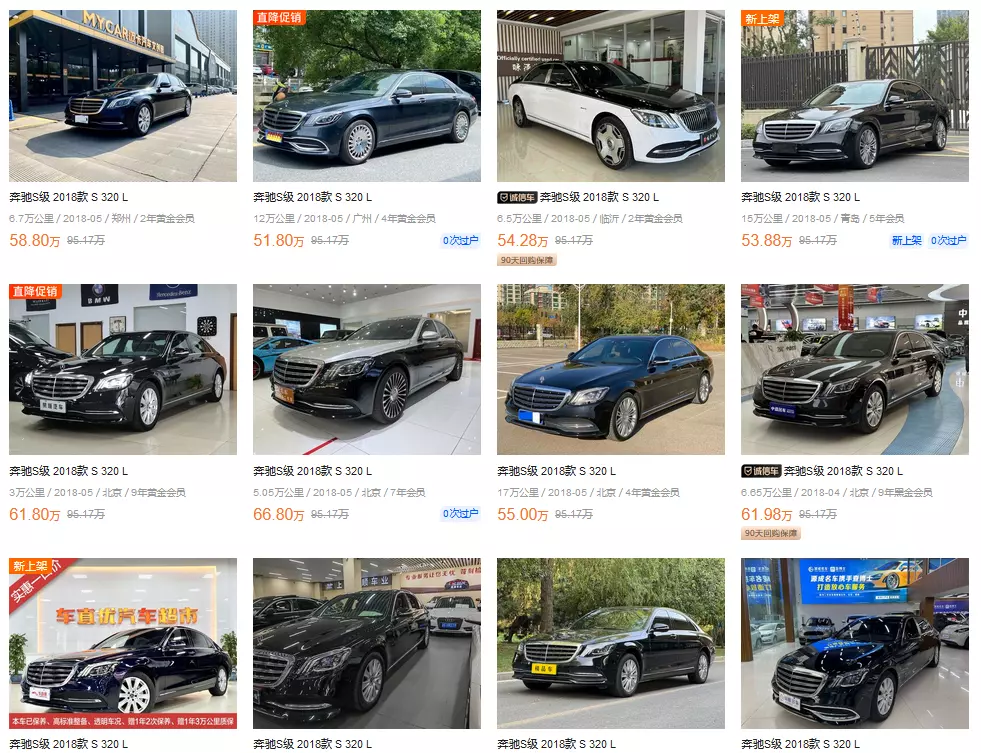Open title link of the Qingdao 15万公里 listing
The image size is (981, 753).
(x=800, y=197)
